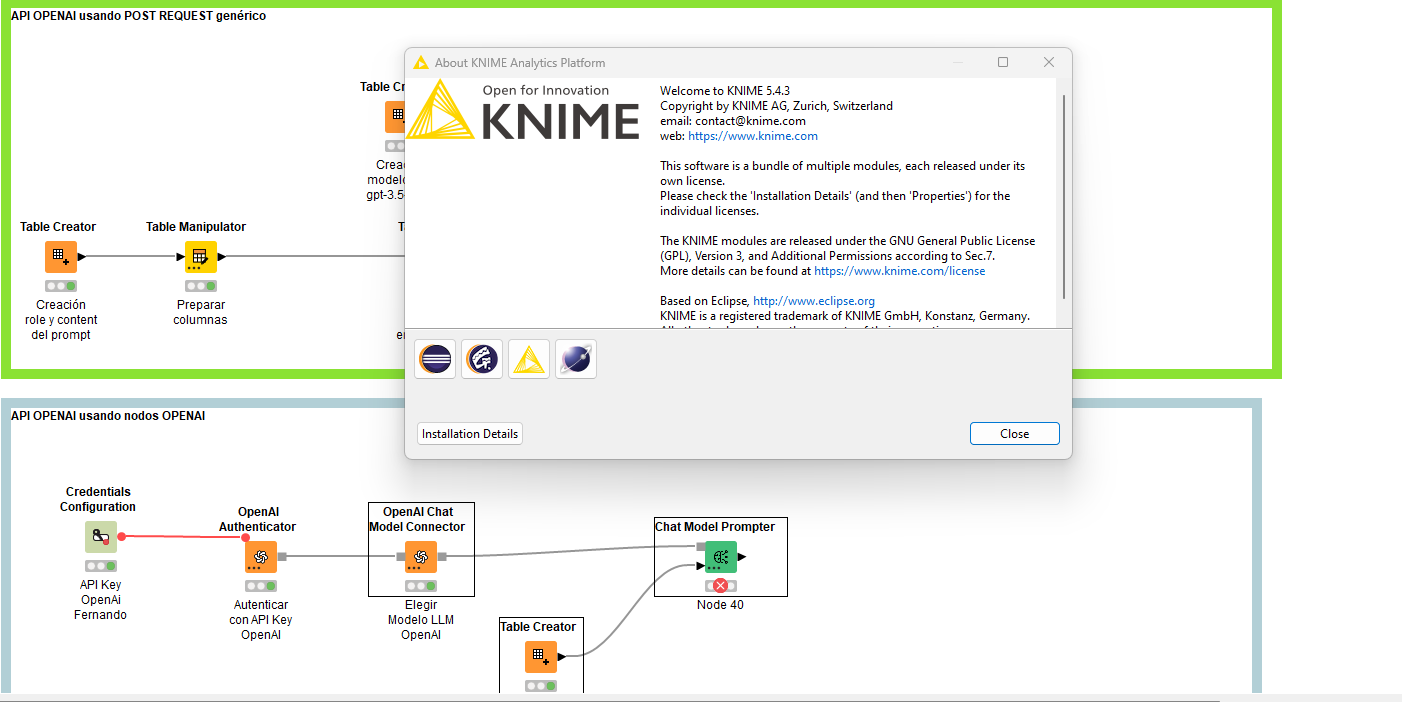Image resolution: width=1402 pixels, height=702 pixels.
Task: Click the blue orbiting sphere feature icon
Action: tap(576, 359)
